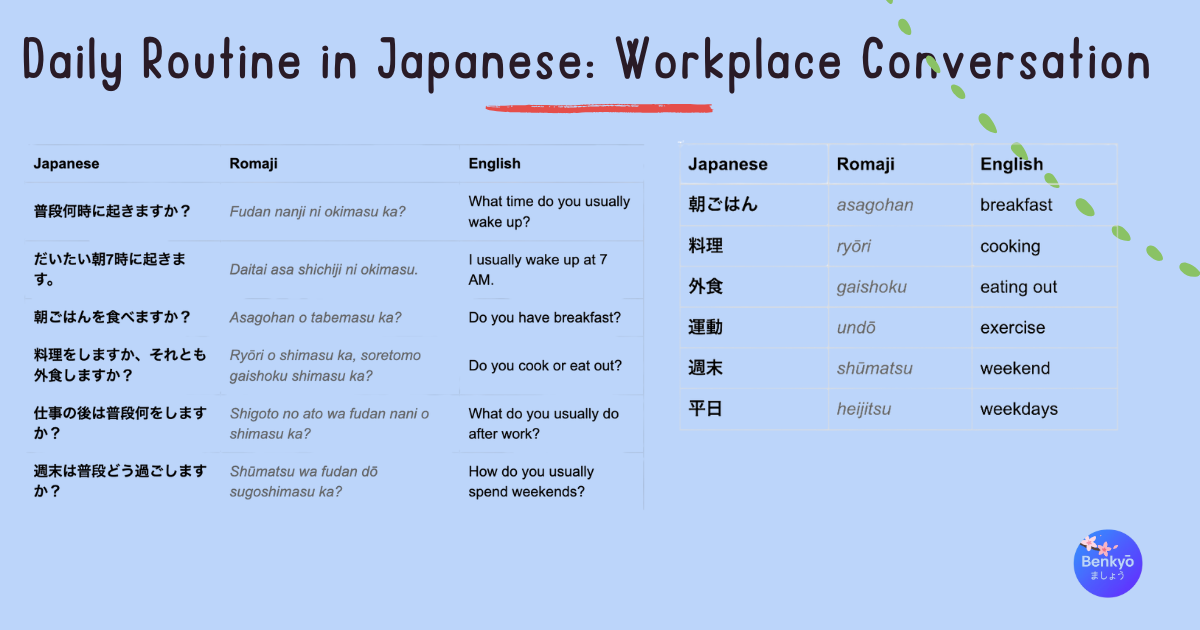Viewport: 1200px width, 630px height.
Task: Click '料理をしますか、それとも外食しますか？' cell
Action: pos(120,365)
